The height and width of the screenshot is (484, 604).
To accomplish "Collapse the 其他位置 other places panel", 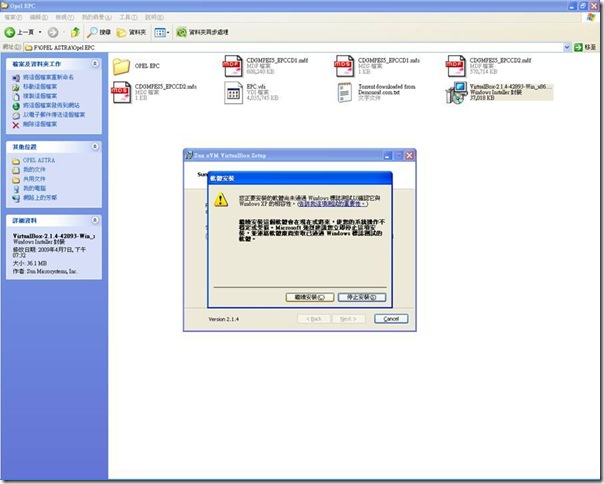I will (x=95, y=147).
